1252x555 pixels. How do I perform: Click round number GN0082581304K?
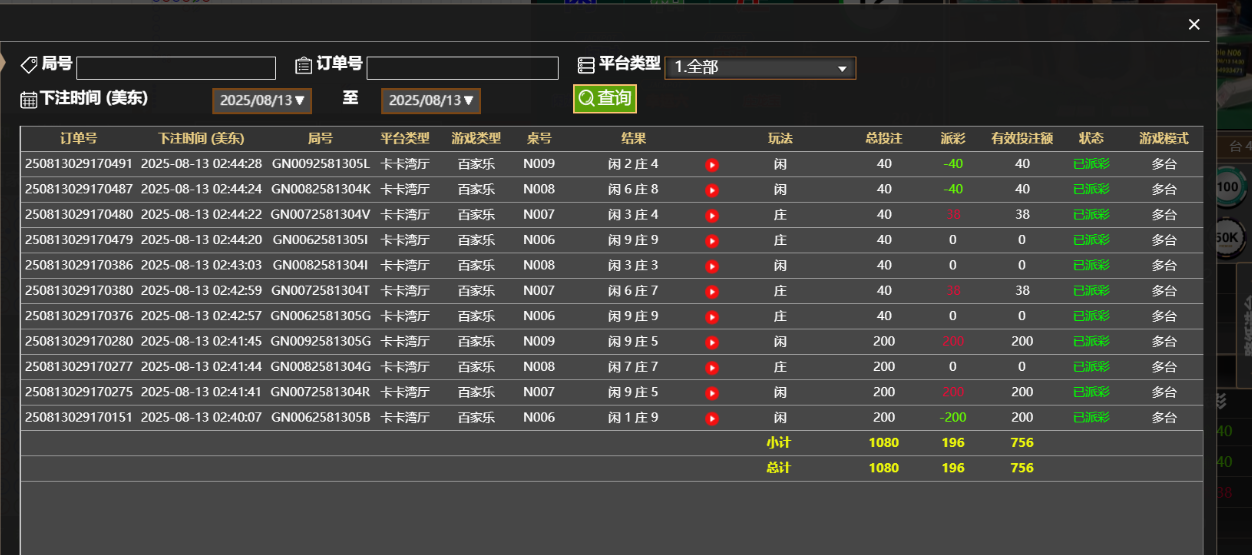tap(320, 189)
